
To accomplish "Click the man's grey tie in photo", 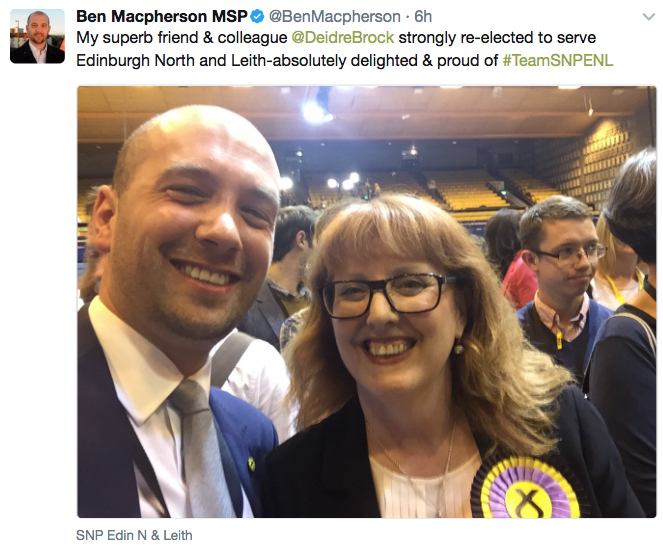I will point(202,448).
